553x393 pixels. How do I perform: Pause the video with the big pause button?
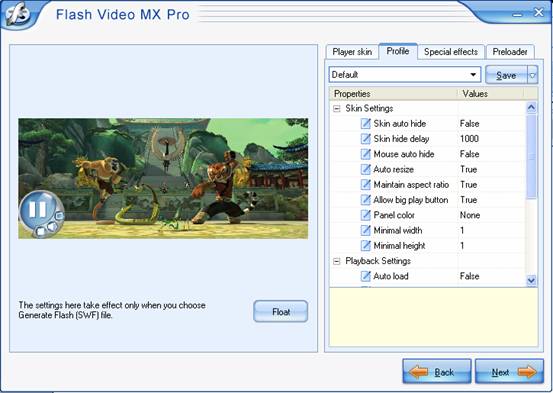click(37, 210)
